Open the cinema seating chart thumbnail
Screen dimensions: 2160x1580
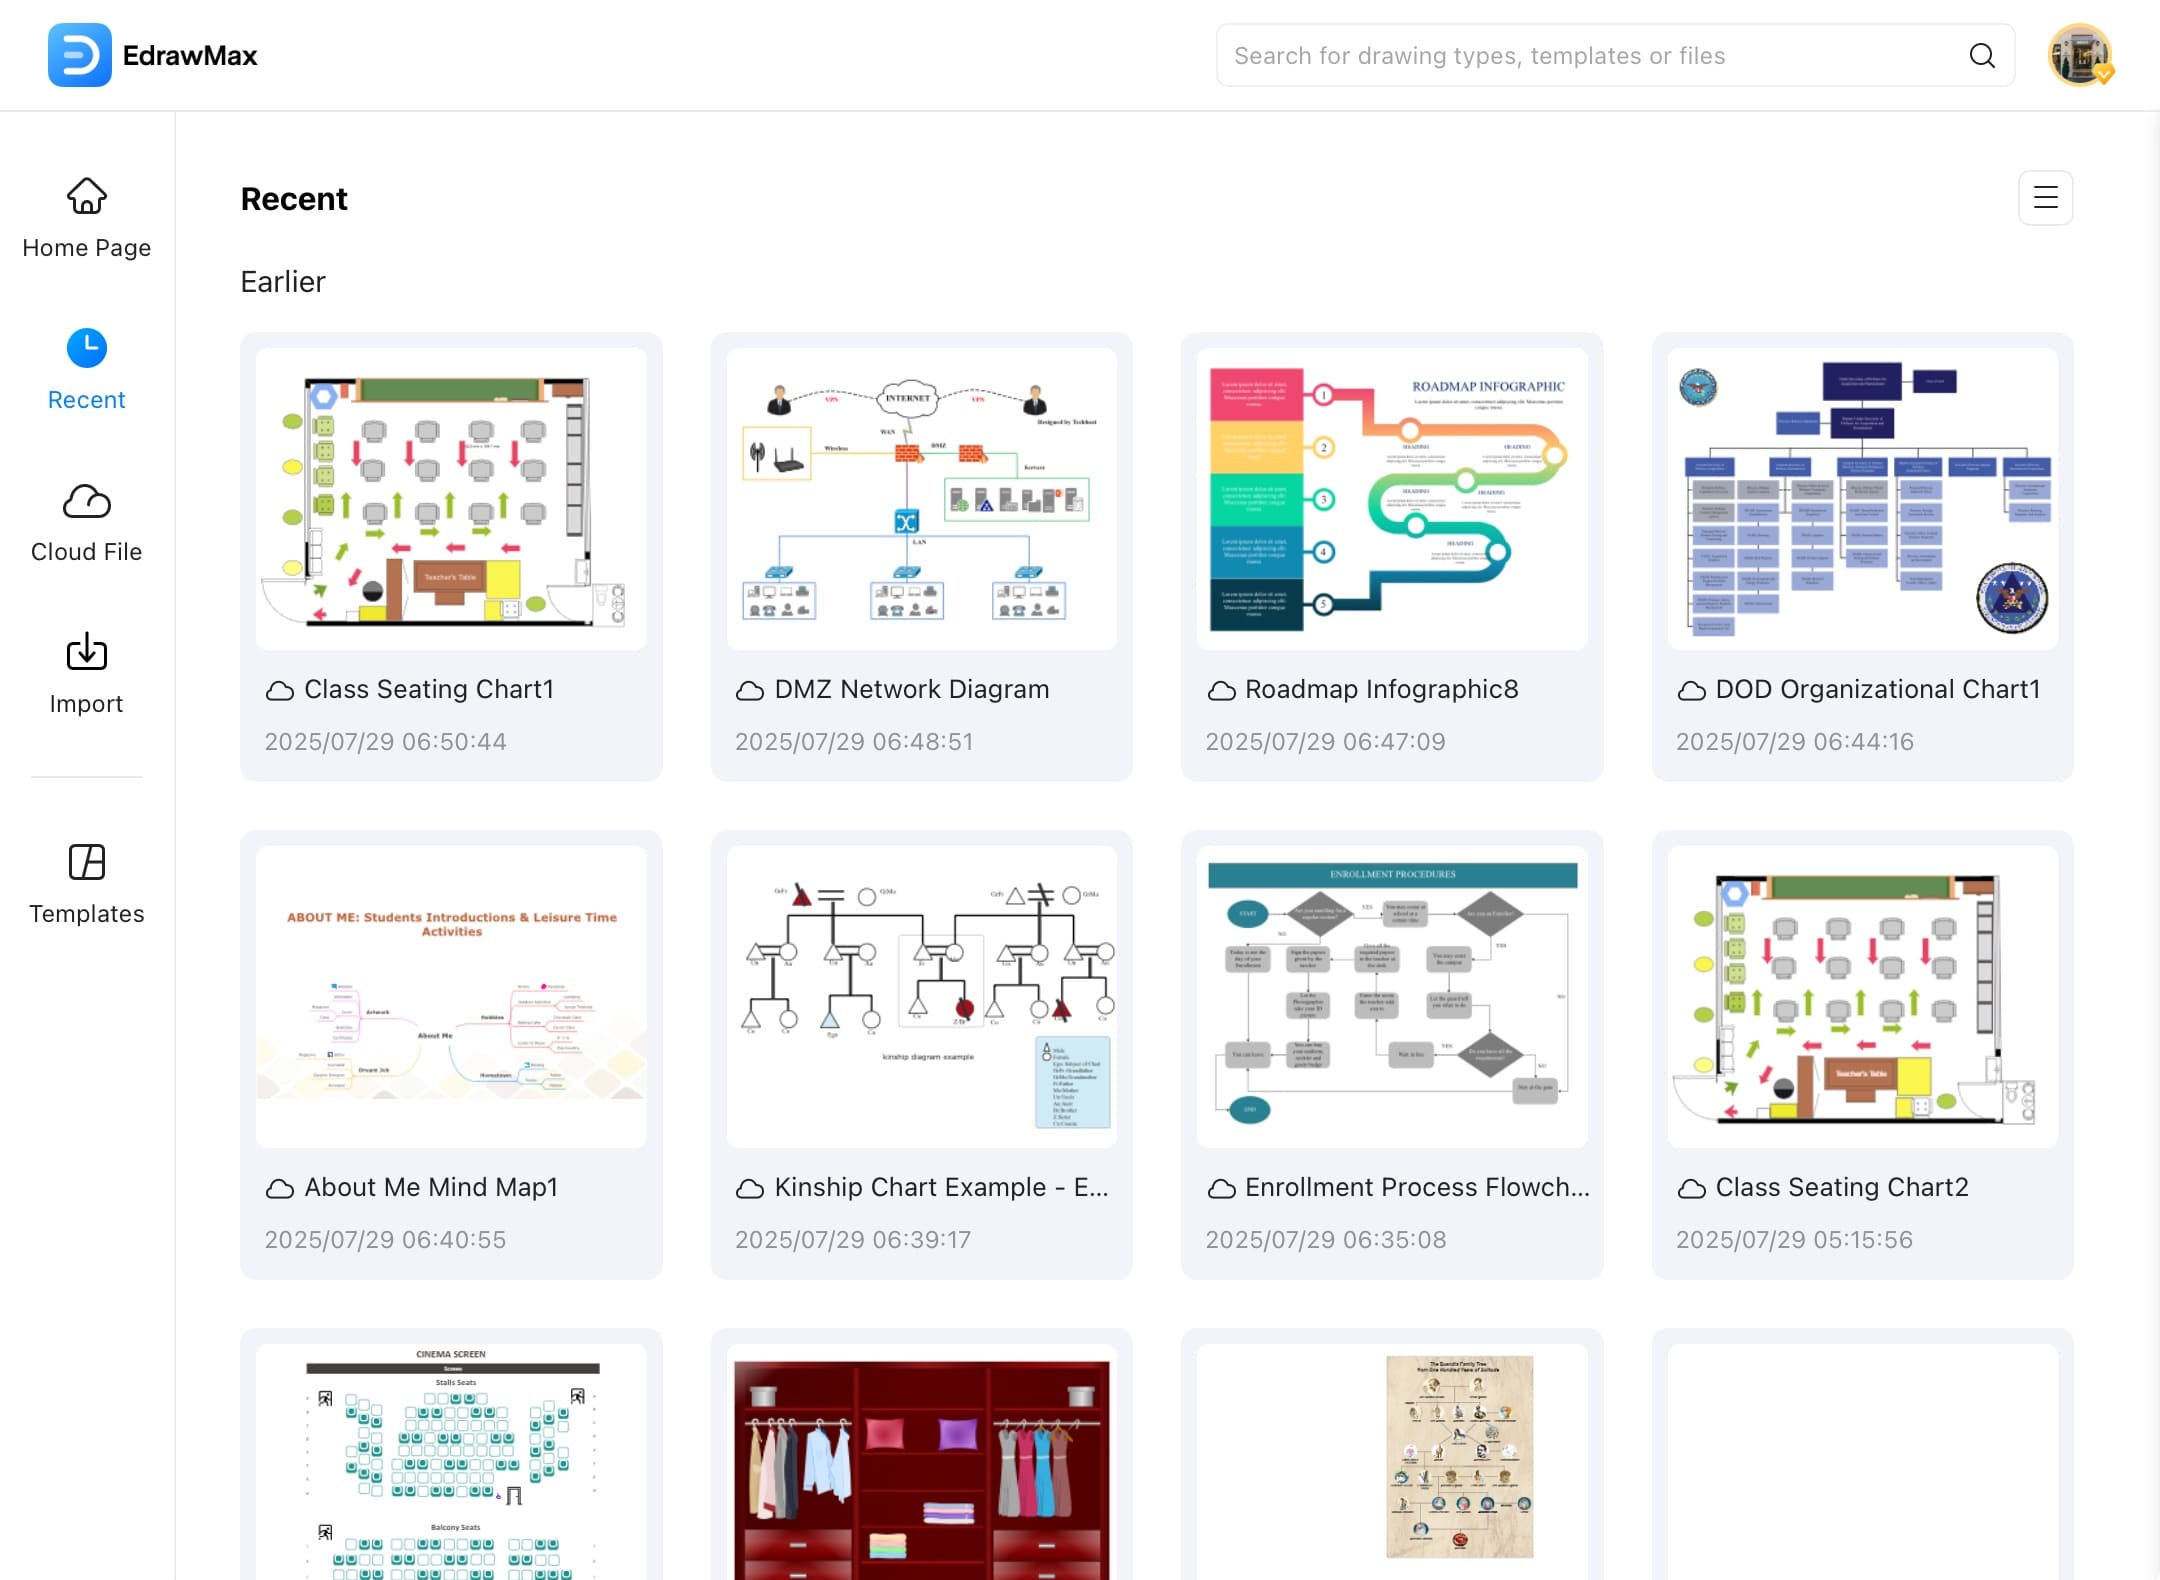[x=451, y=1460]
